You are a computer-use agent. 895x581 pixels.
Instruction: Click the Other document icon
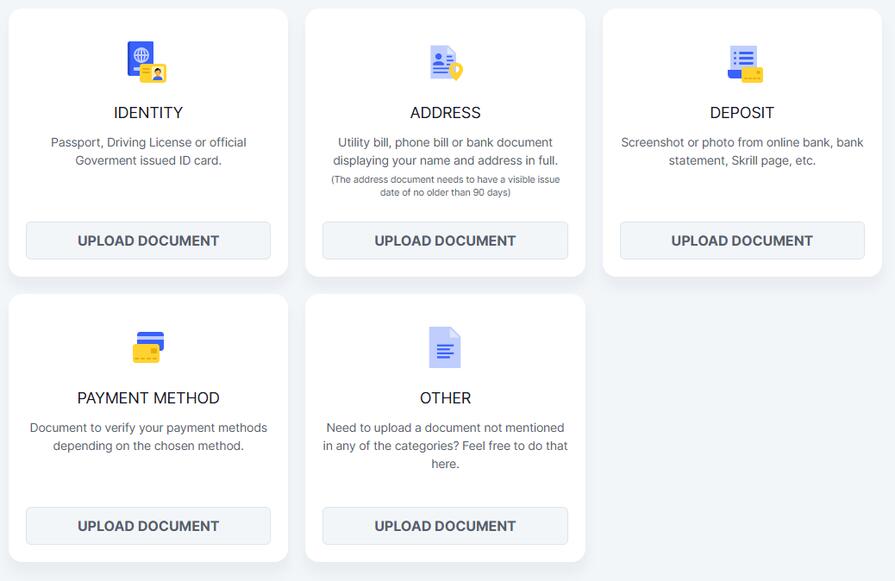(x=444, y=347)
